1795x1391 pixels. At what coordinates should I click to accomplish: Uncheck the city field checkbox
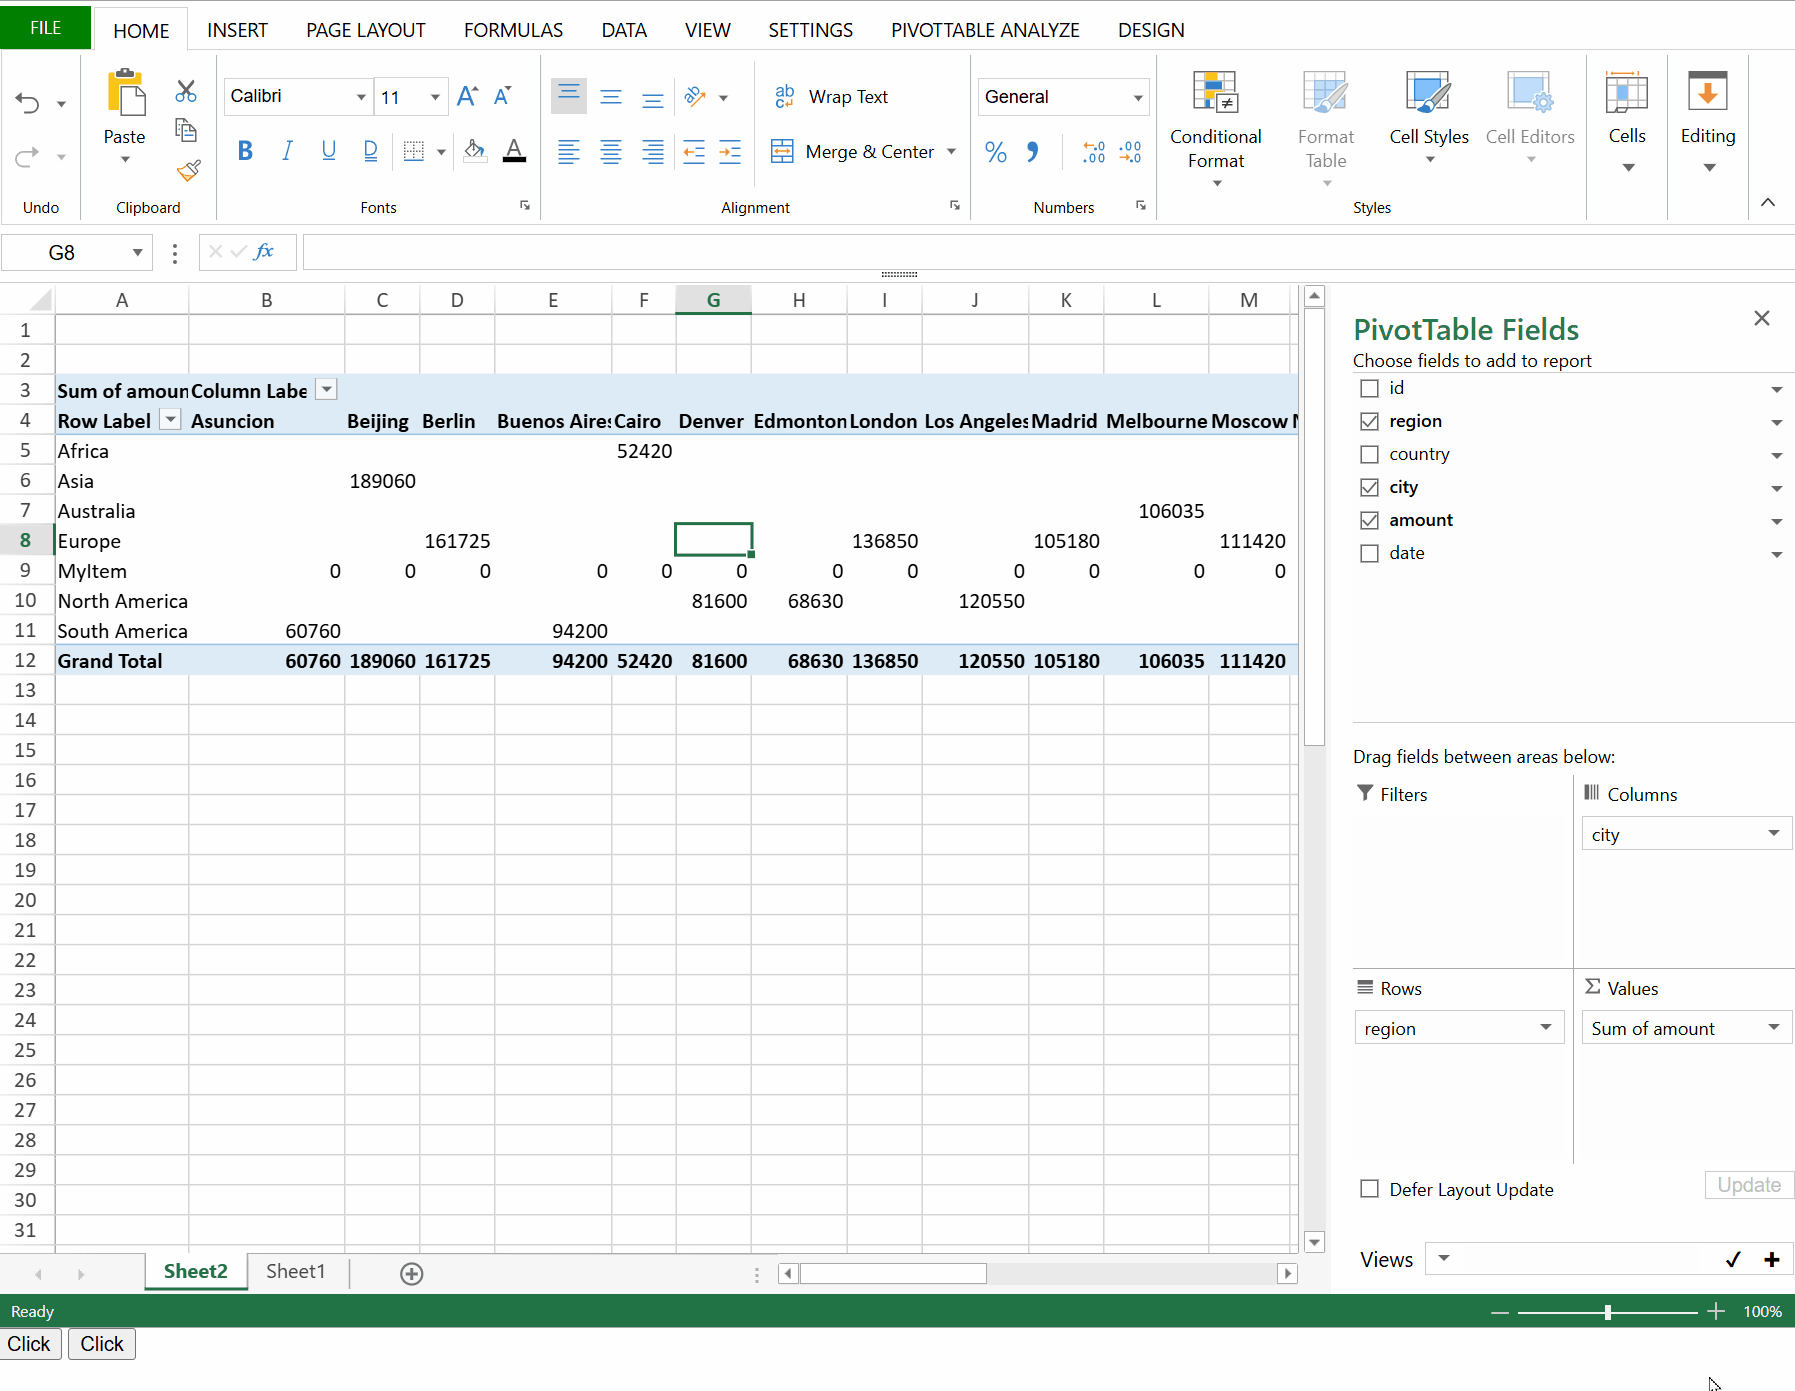point(1369,487)
